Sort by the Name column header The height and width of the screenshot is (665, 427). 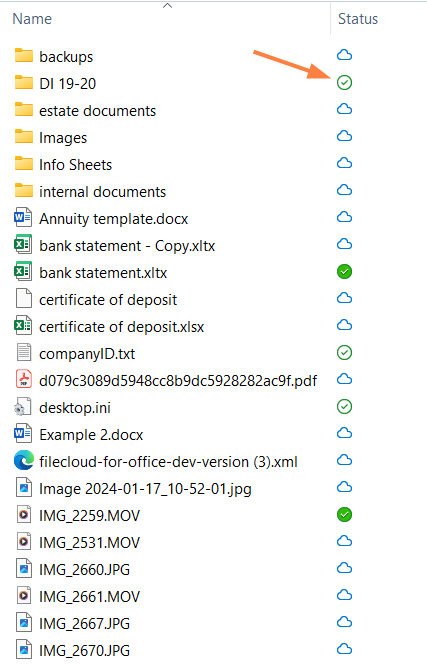(32, 19)
